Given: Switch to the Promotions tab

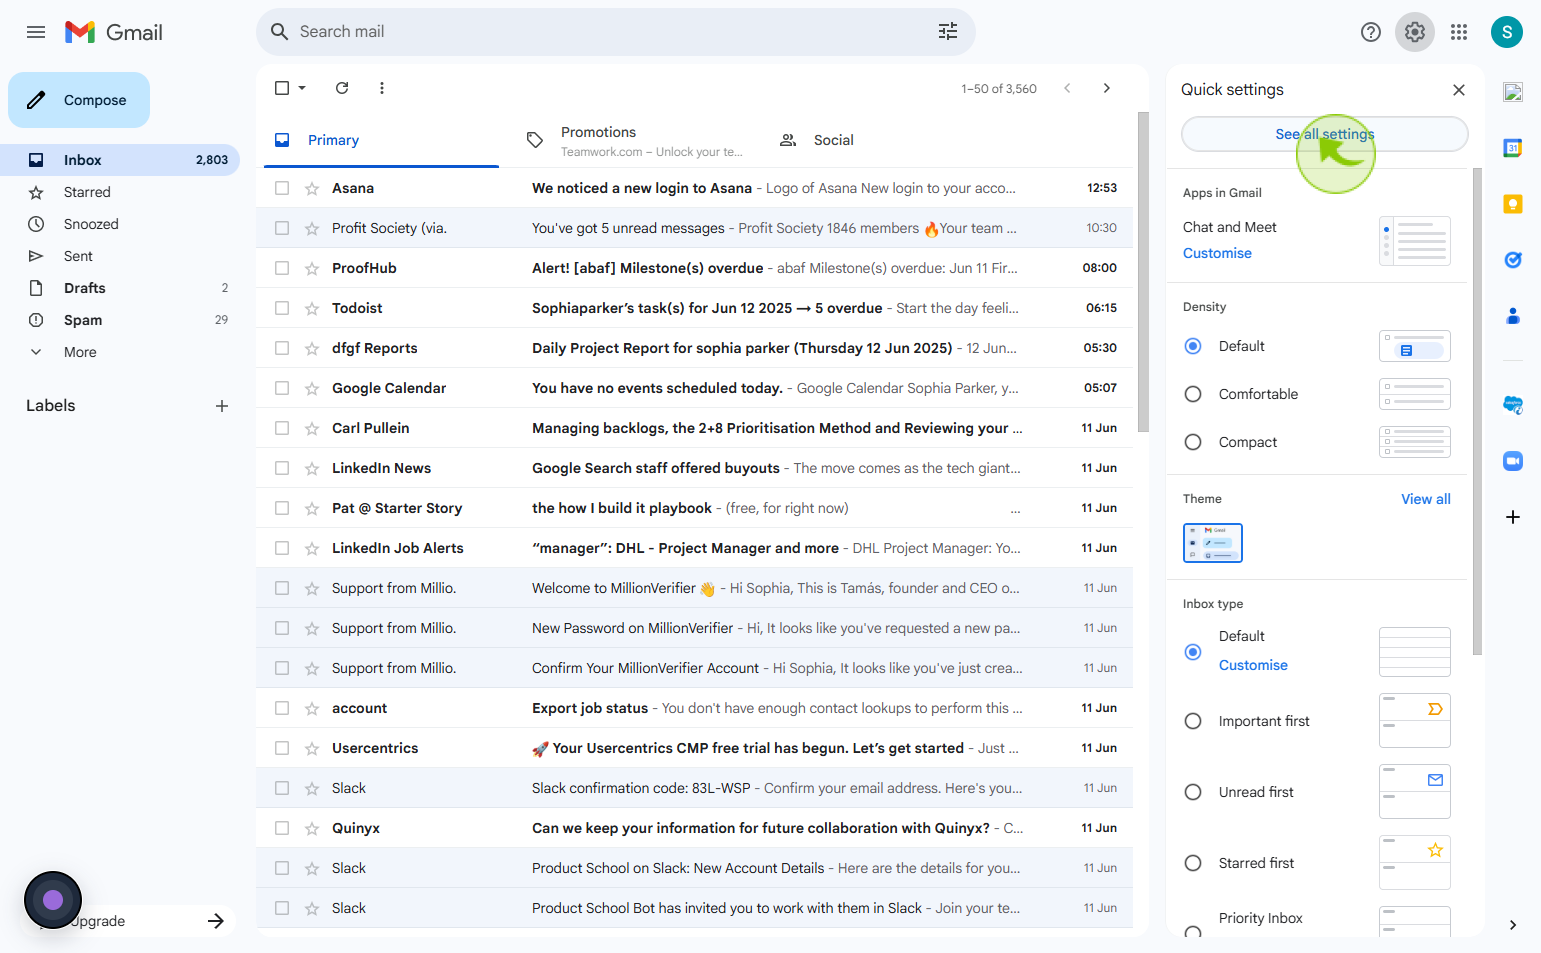Looking at the screenshot, I should (635, 140).
